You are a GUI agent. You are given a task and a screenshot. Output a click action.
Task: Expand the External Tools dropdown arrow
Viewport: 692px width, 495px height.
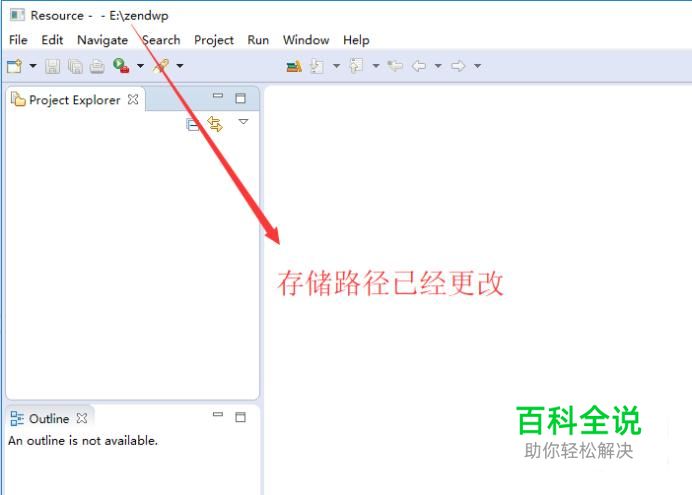[180, 66]
